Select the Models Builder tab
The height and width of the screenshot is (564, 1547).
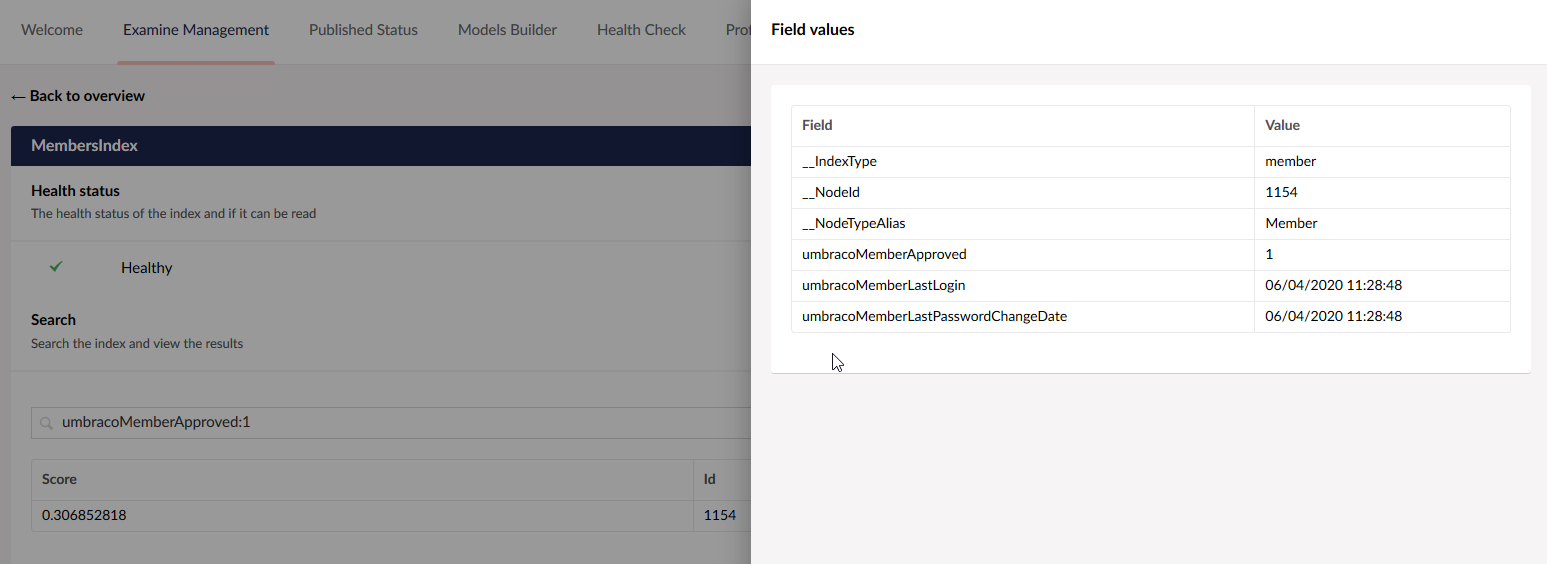[507, 30]
